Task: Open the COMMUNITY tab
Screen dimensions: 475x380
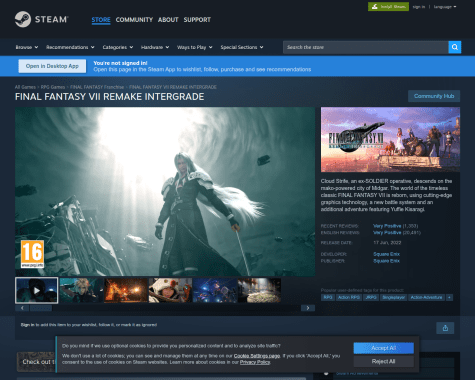Action: [x=134, y=20]
